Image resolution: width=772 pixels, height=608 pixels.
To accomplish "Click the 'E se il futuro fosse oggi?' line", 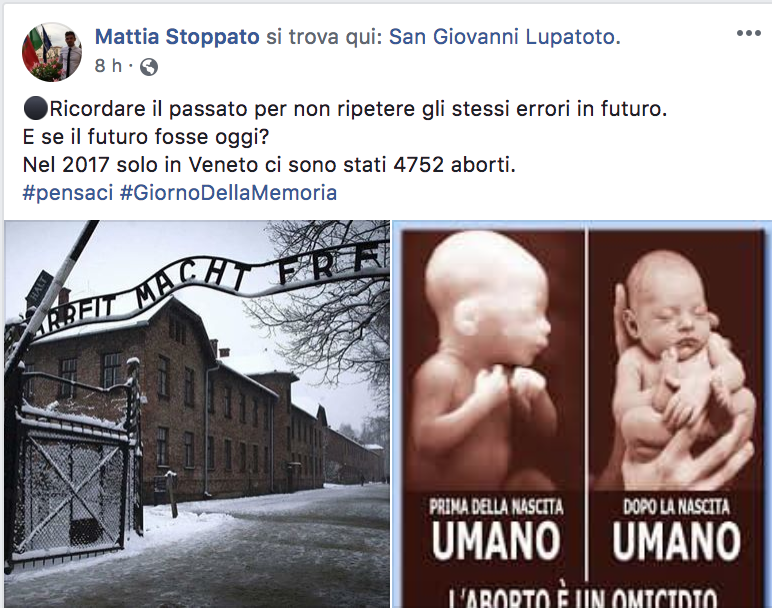I will click(146, 137).
